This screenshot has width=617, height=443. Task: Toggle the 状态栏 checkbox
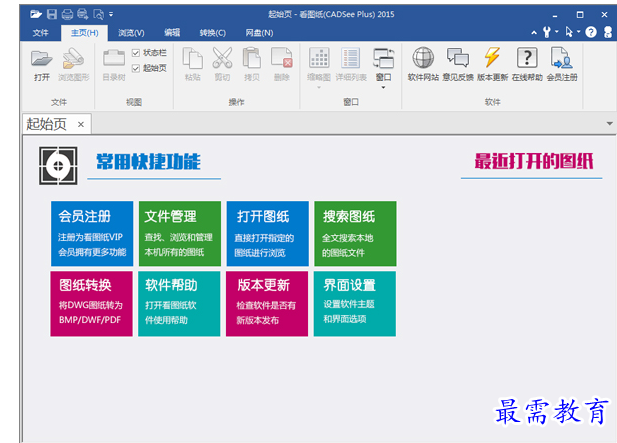click(x=136, y=53)
